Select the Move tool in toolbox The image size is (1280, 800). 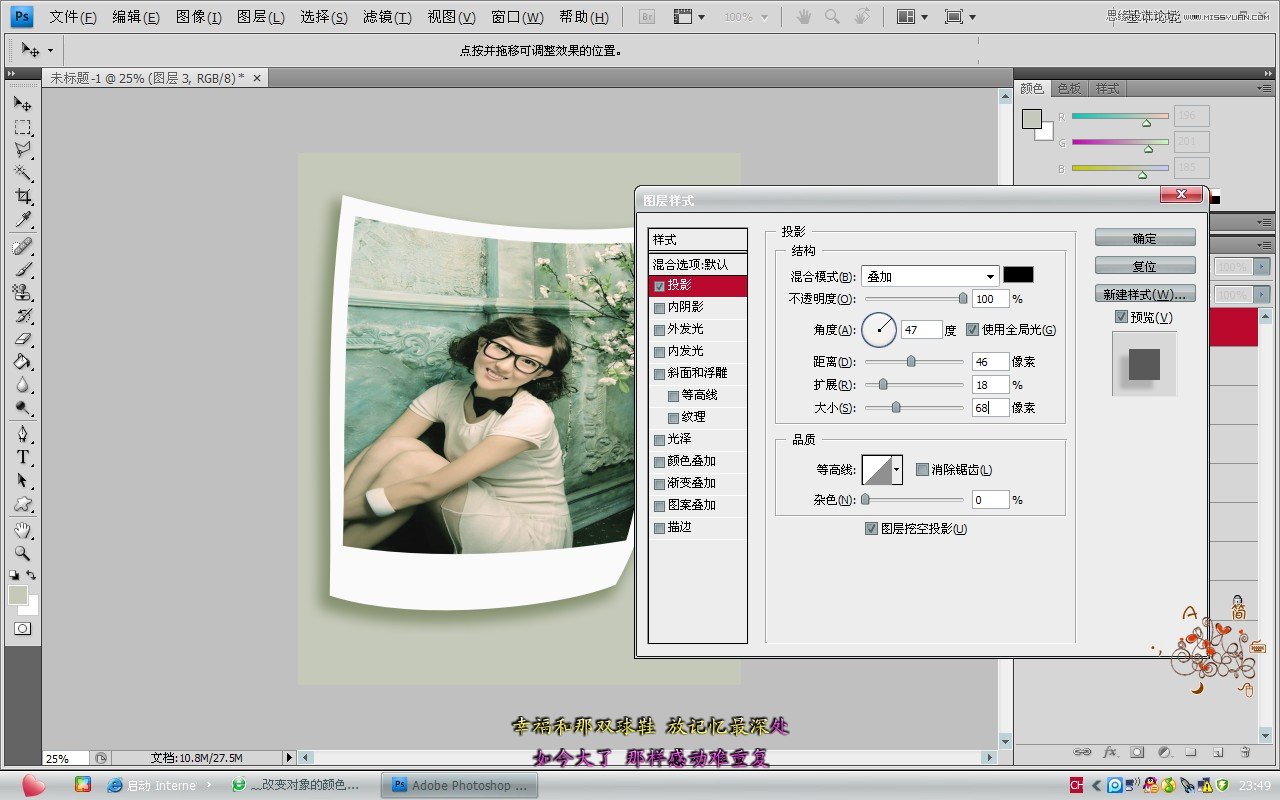22,103
